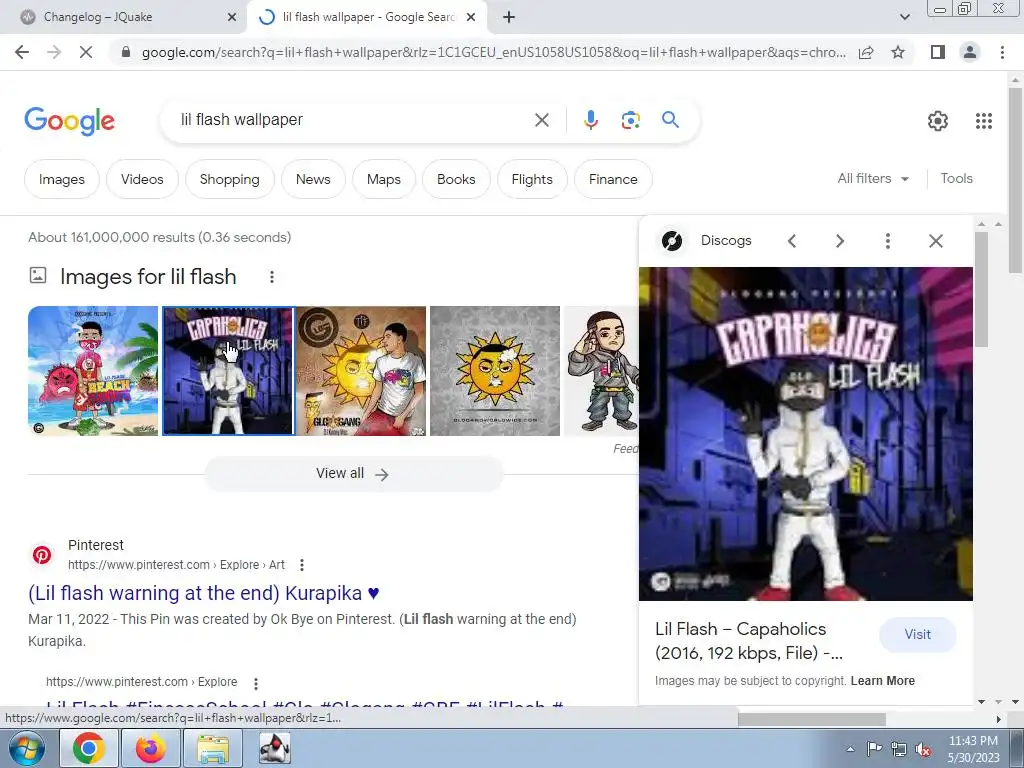Viewport: 1024px width, 768px height.
Task: Open more options in image preview panel
Action: 888,241
